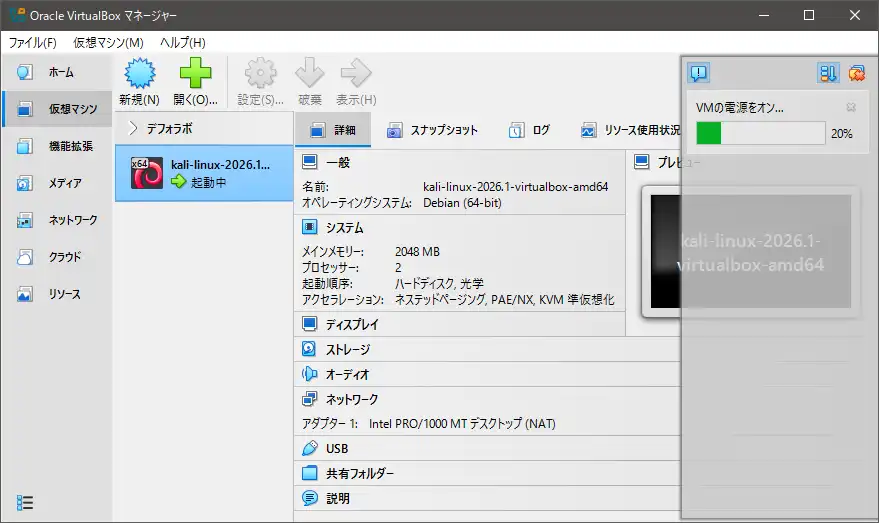Open the 機能拡張 sidebar section
879x523 pixels.
(56, 146)
